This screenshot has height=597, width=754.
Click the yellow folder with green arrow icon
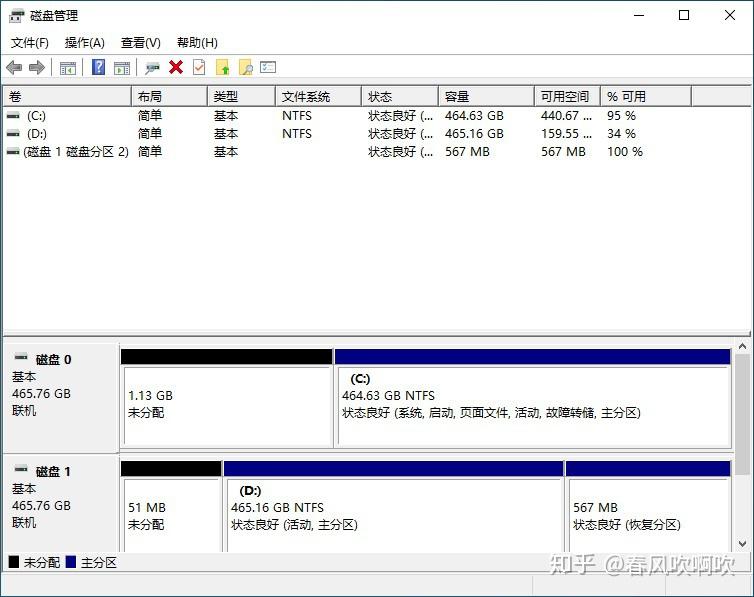click(x=223, y=67)
